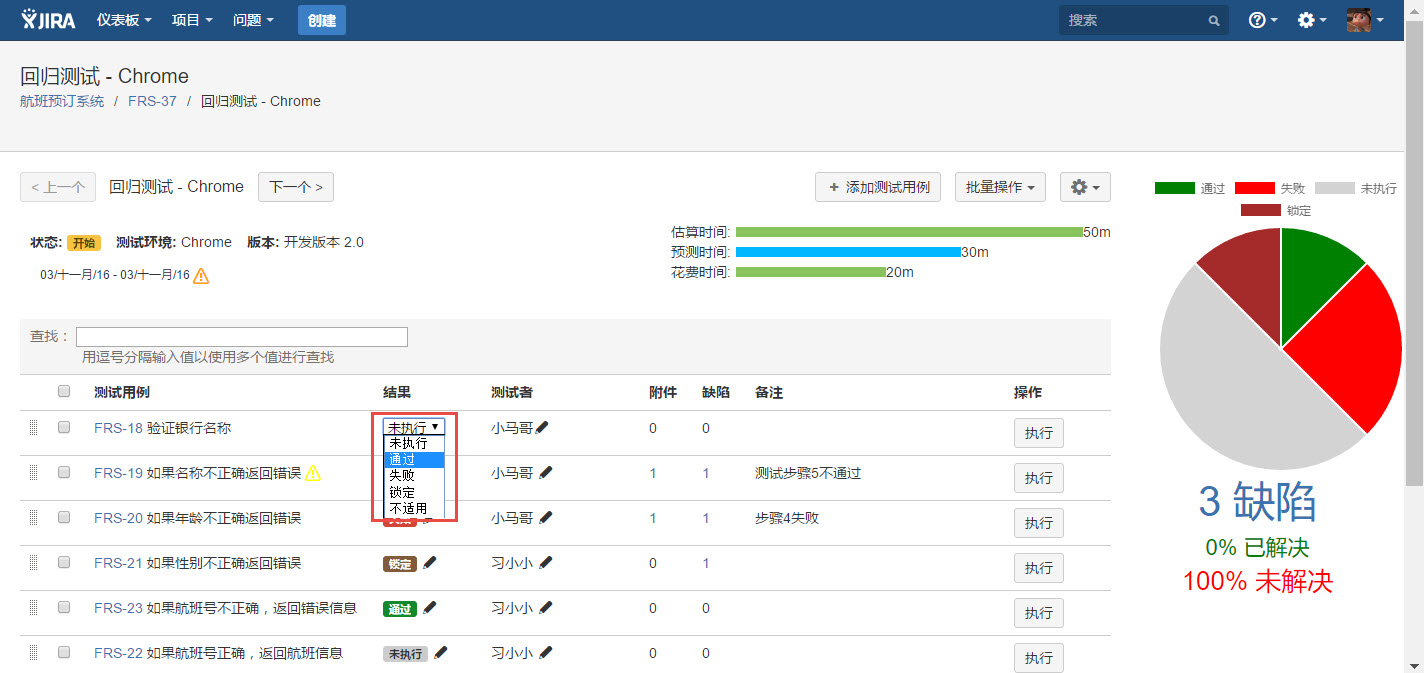1424x673 pixels.
Task: Click the yellow warning icon beside FRS-19
Action: (313, 473)
